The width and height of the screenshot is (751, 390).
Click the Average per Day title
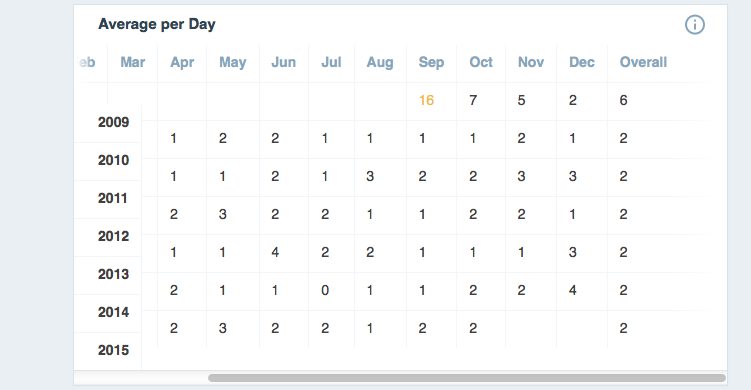(157, 24)
